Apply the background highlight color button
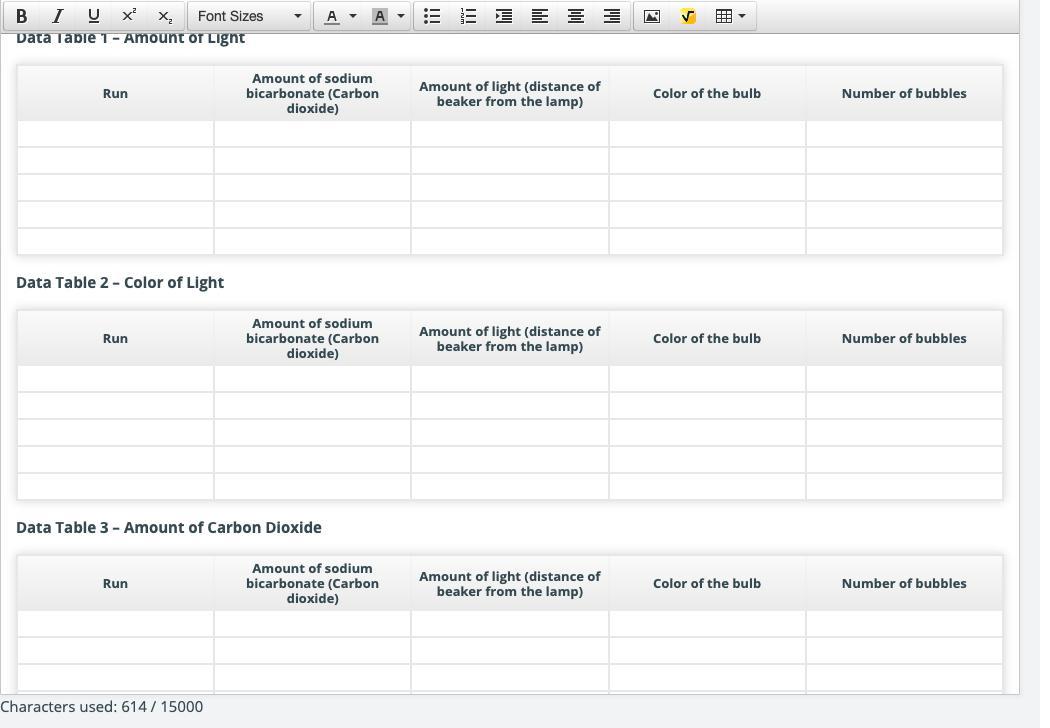The height and width of the screenshot is (728, 1050). [379, 16]
